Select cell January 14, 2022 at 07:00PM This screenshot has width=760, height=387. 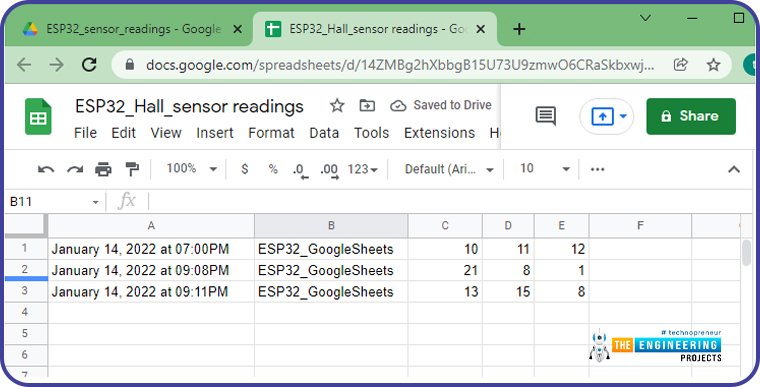[x=151, y=249]
